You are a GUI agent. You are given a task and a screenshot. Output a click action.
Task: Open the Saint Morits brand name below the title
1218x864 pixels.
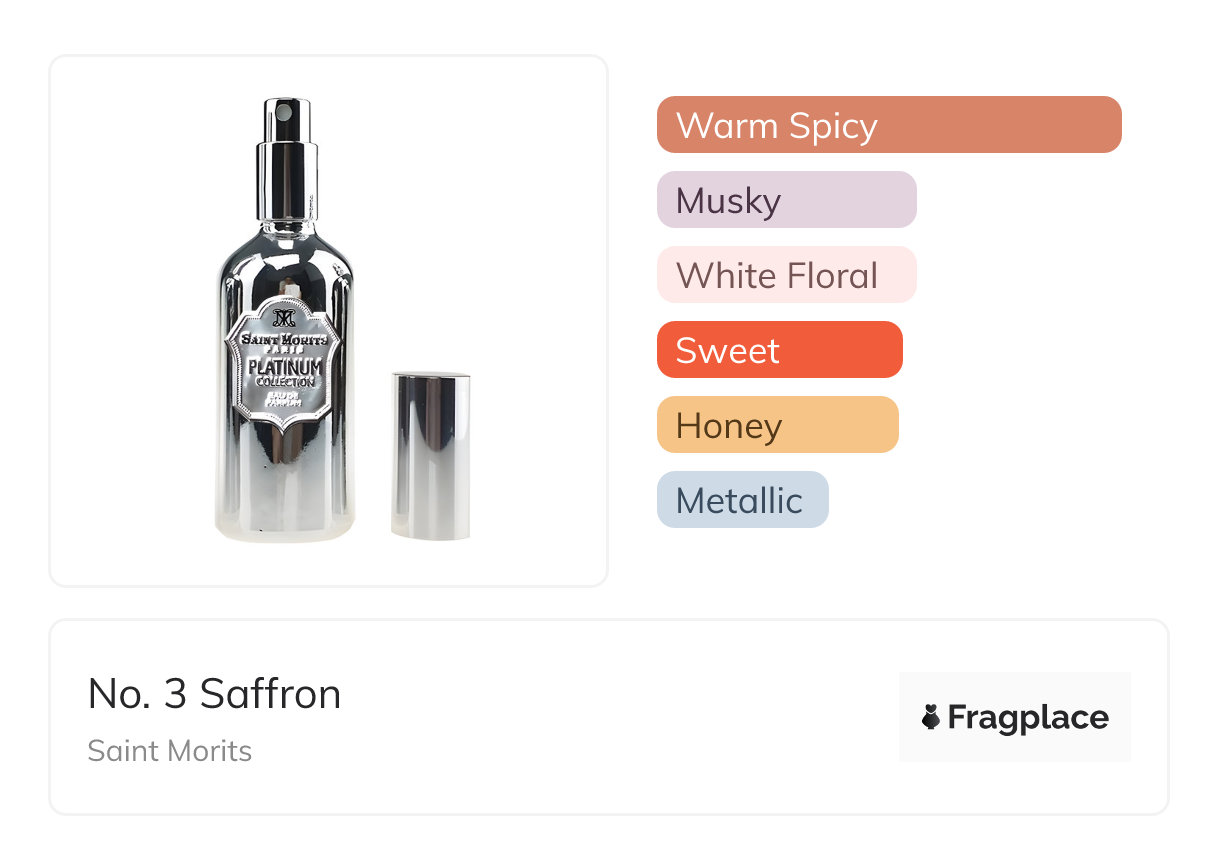[x=169, y=751]
